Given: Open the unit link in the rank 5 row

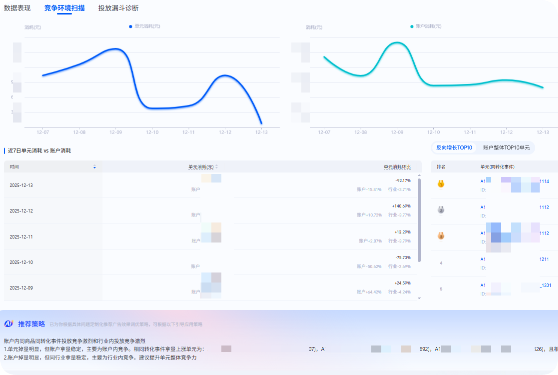Looking at the screenshot, I should (x=516, y=285).
